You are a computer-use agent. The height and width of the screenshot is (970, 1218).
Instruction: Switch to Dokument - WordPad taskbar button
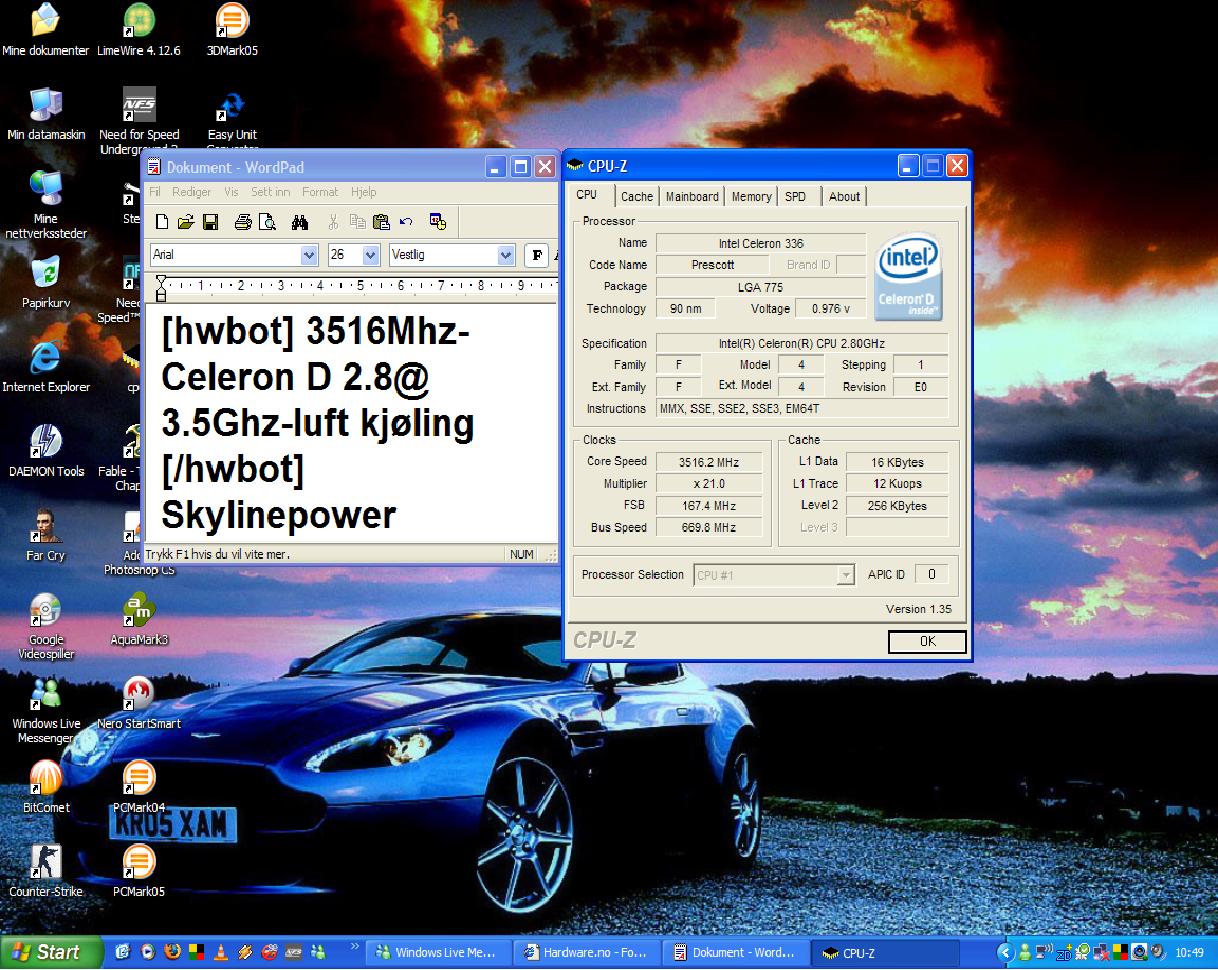737,953
